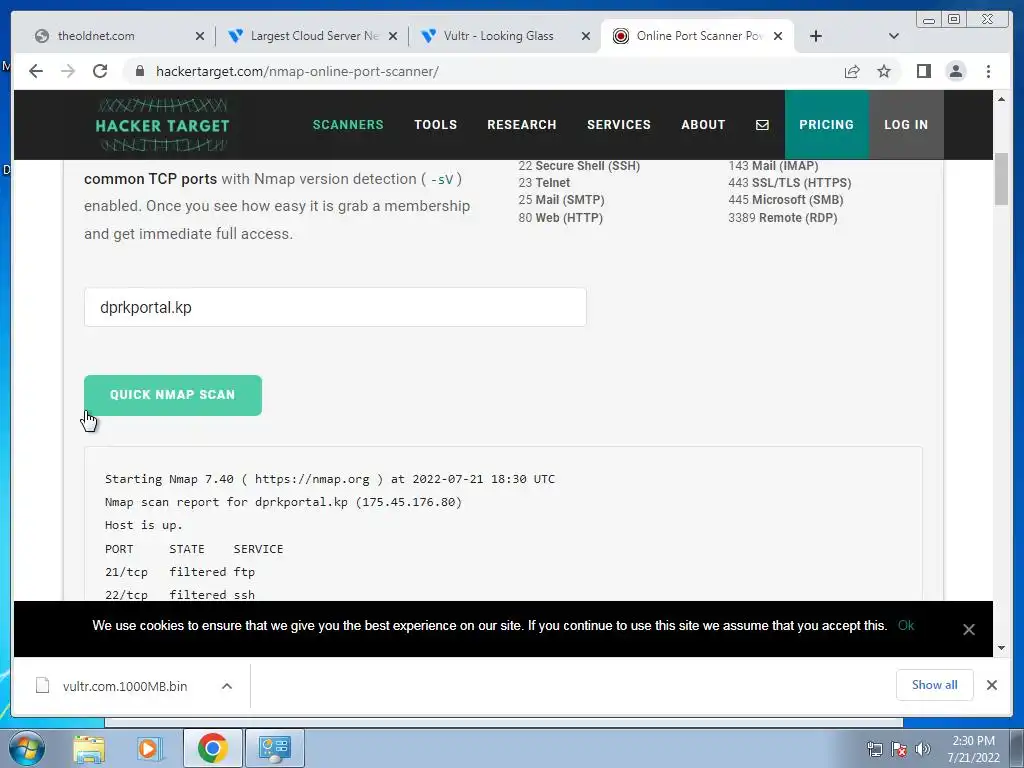Screen dimensions: 1024x768
Task: Click the dprkportal.kp target input field
Action: [x=335, y=307]
